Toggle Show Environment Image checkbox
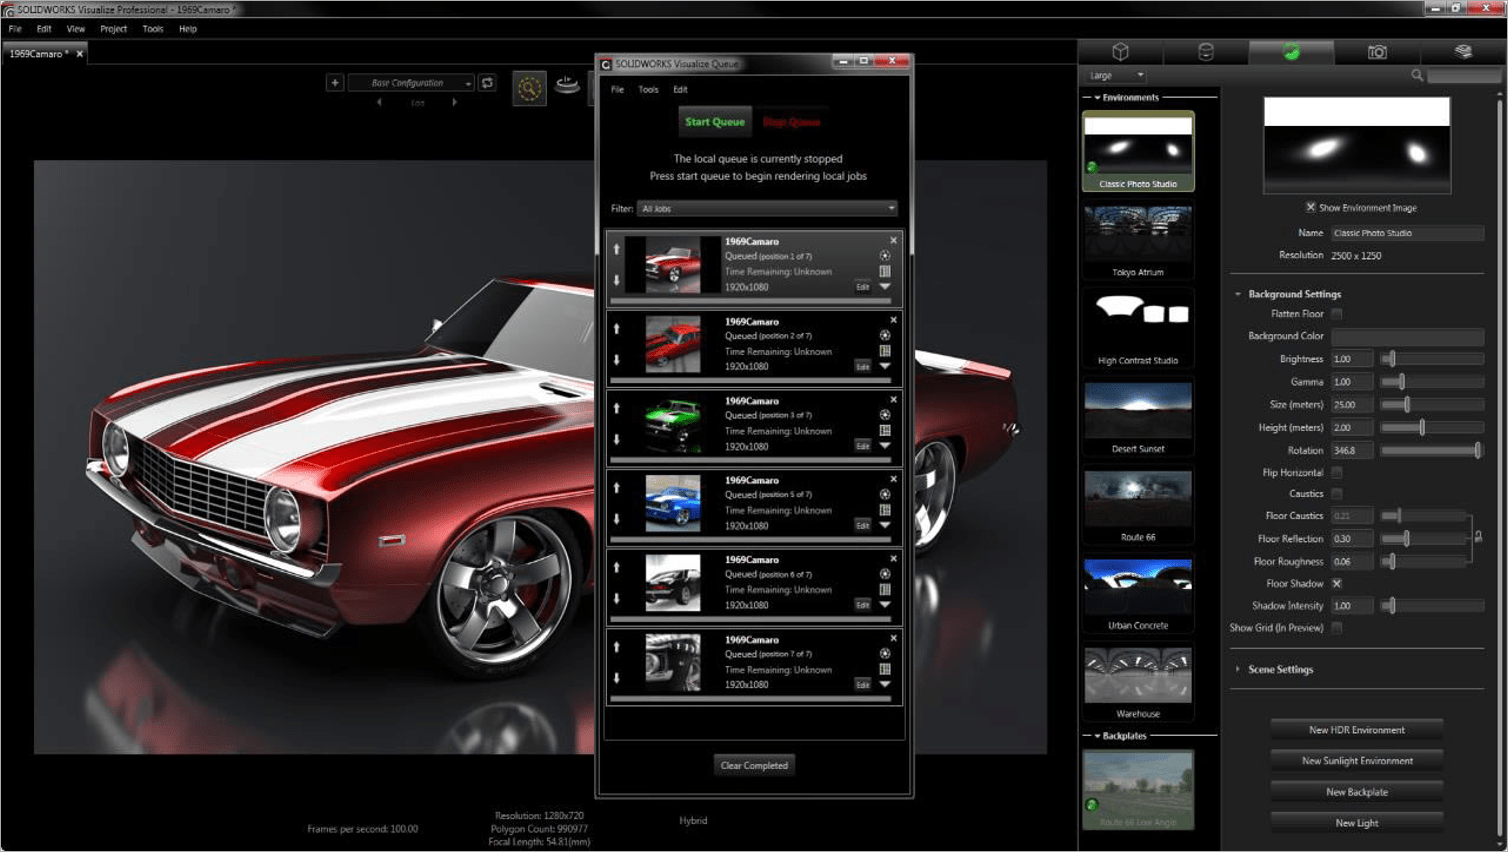Image resolution: width=1508 pixels, height=852 pixels. (1310, 208)
